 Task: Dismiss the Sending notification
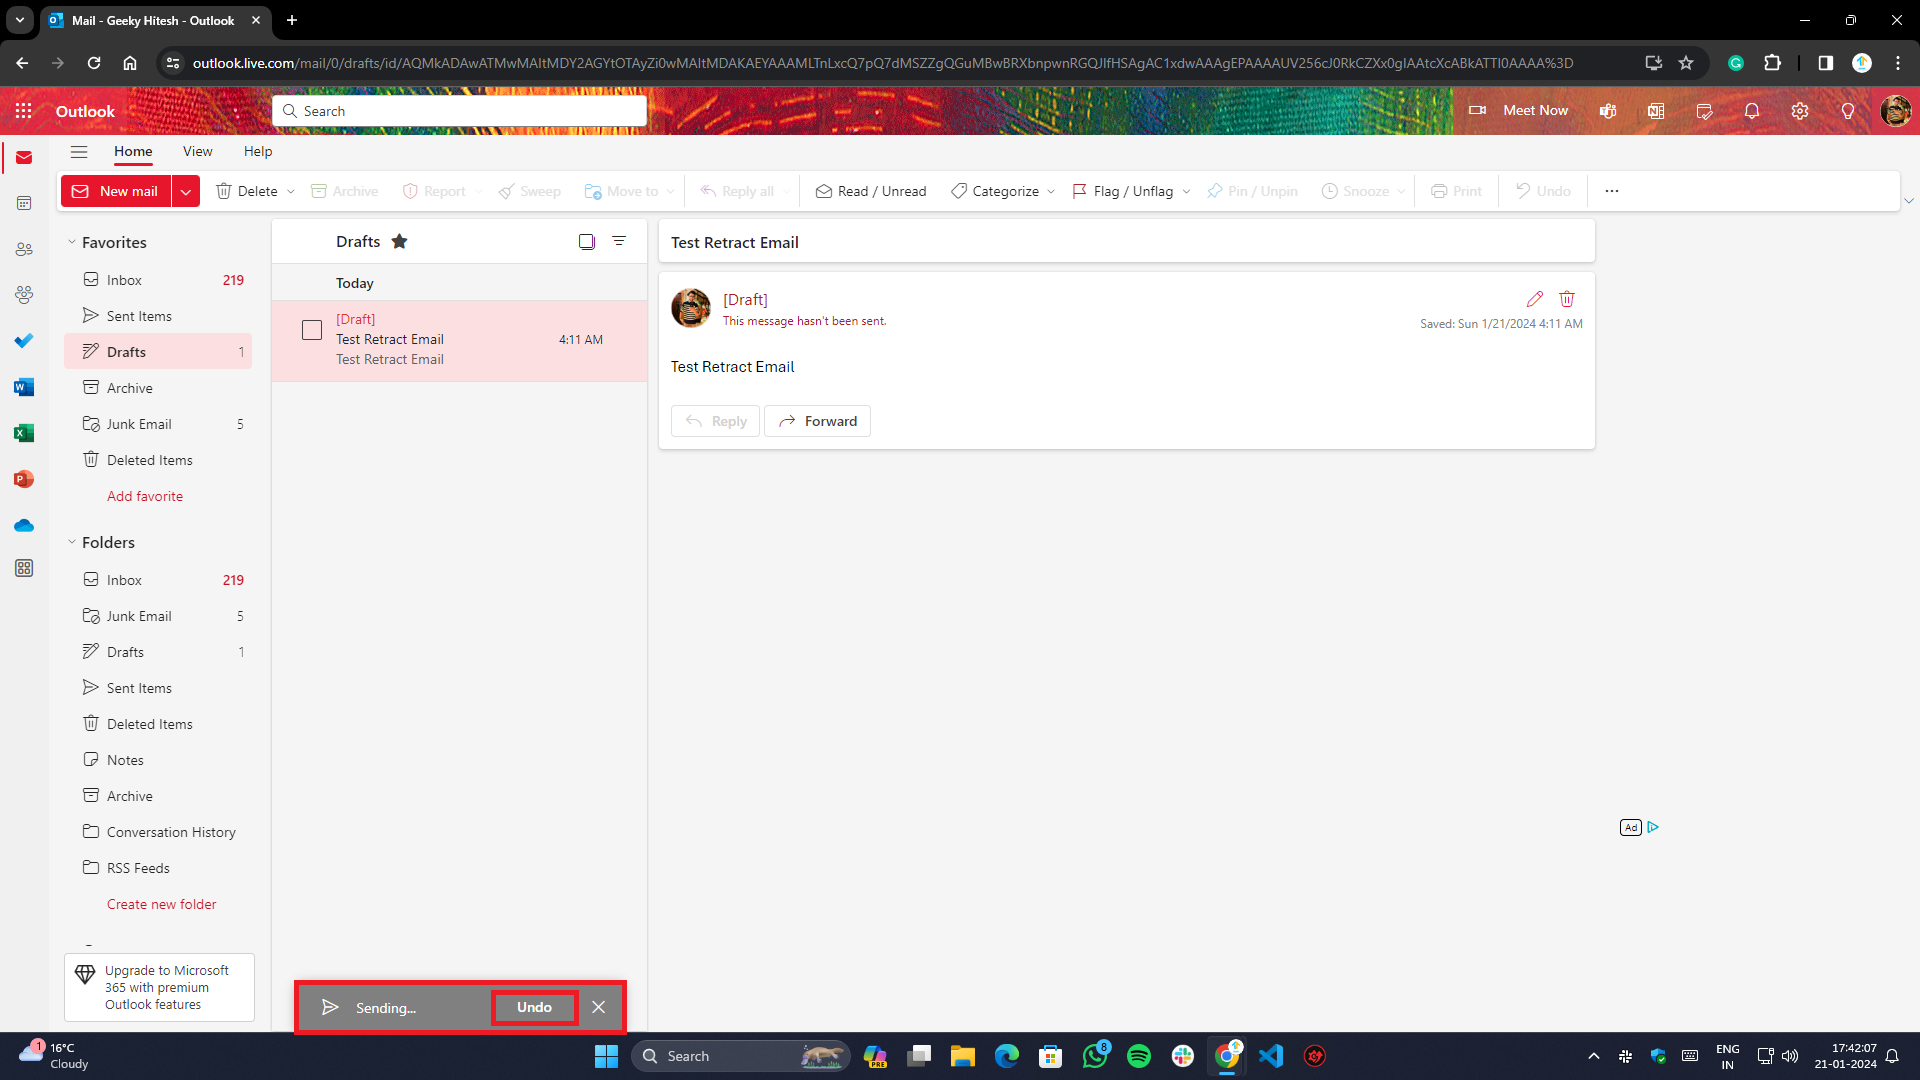tap(598, 1007)
